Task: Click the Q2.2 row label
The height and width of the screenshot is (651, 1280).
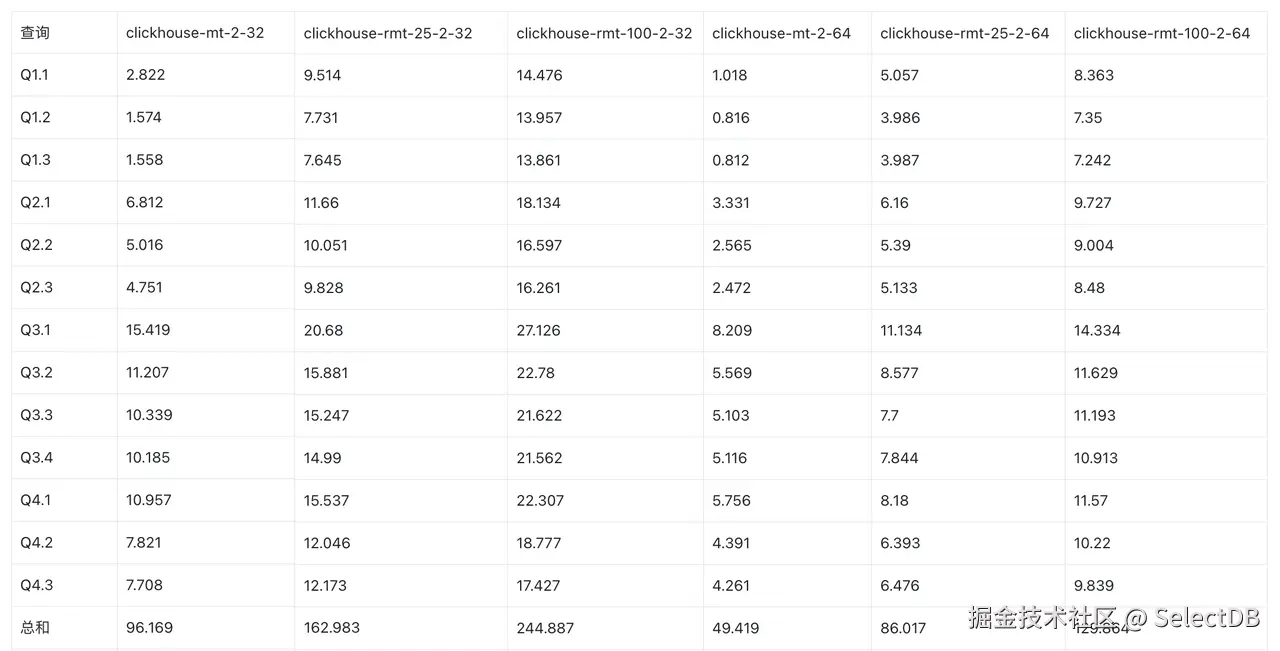Action: pos(36,245)
